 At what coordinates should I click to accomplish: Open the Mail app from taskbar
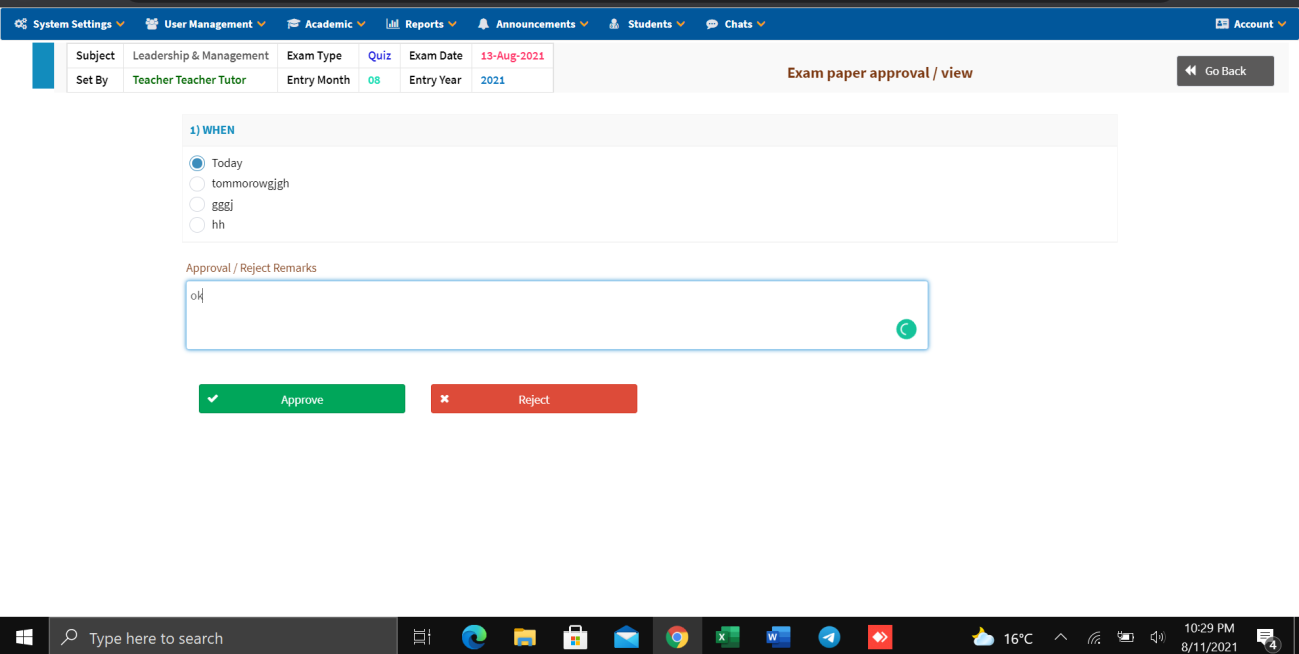626,637
